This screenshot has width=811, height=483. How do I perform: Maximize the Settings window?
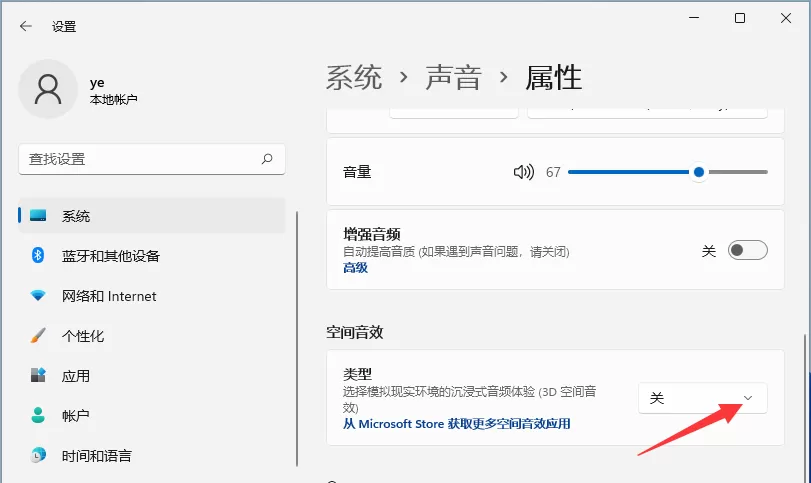(x=740, y=18)
